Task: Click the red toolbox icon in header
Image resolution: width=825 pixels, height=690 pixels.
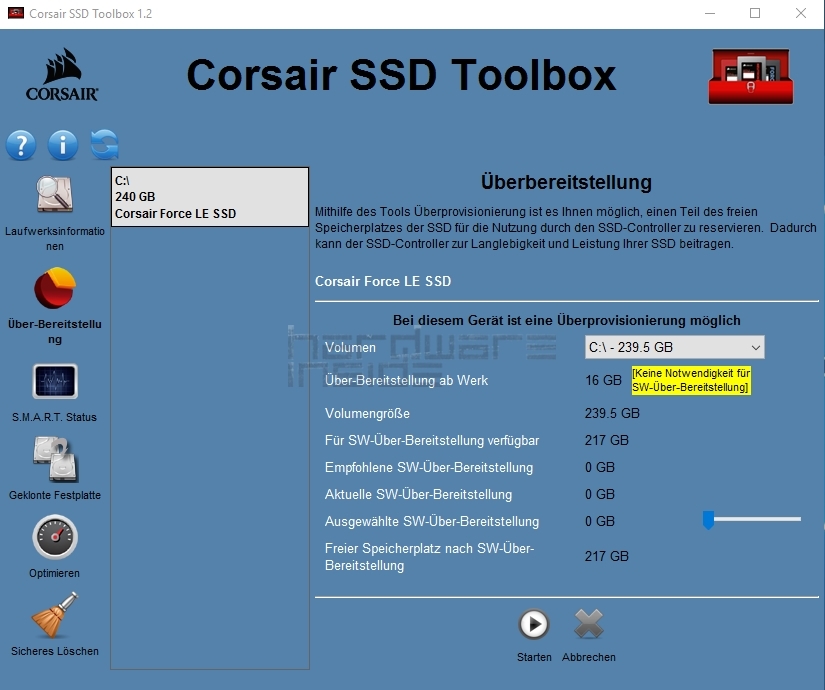Action: point(749,76)
